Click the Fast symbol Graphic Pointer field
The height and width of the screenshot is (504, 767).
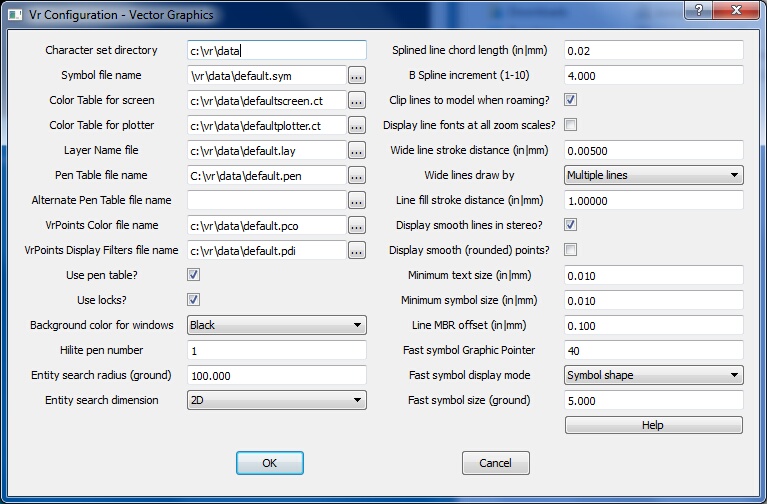pos(654,350)
